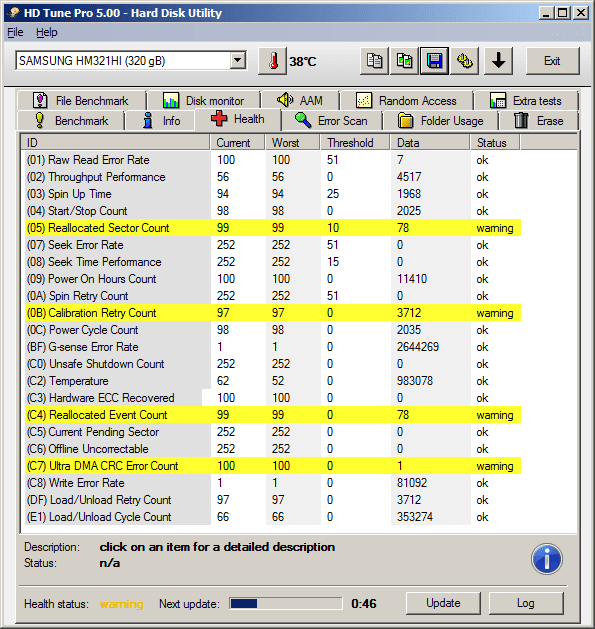Image resolution: width=595 pixels, height=629 pixels.
Task: Click the thermometer temperature icon
Action: pyautogui.click(x=273, y=61)
